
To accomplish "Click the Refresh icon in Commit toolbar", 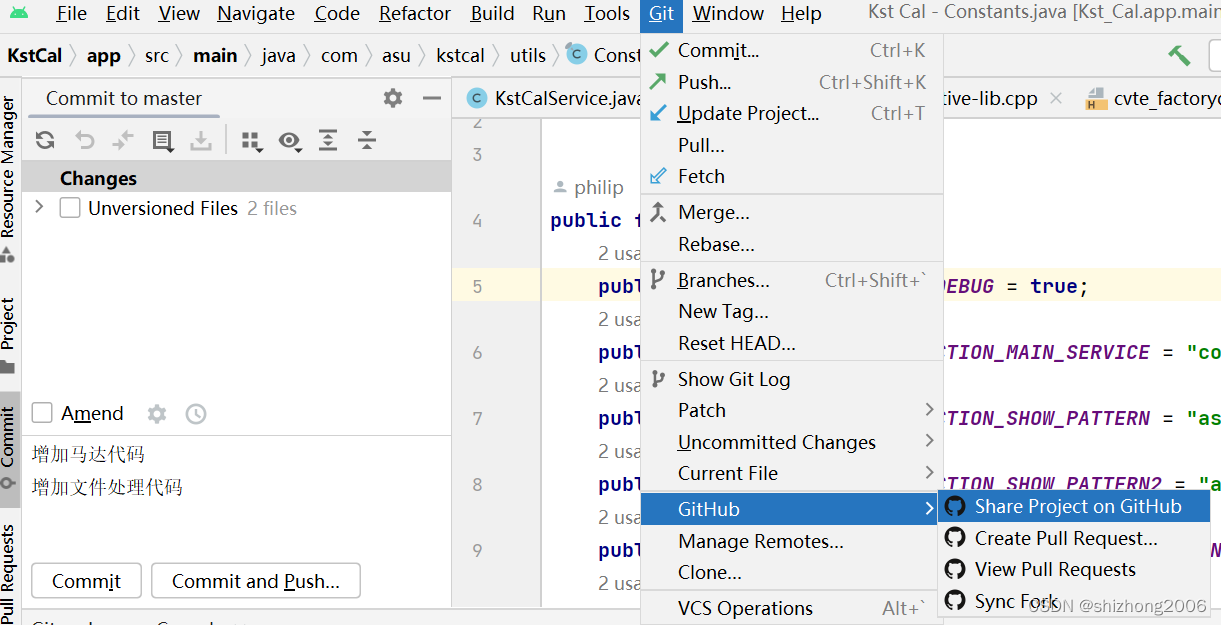I will [x=45, y=141].
